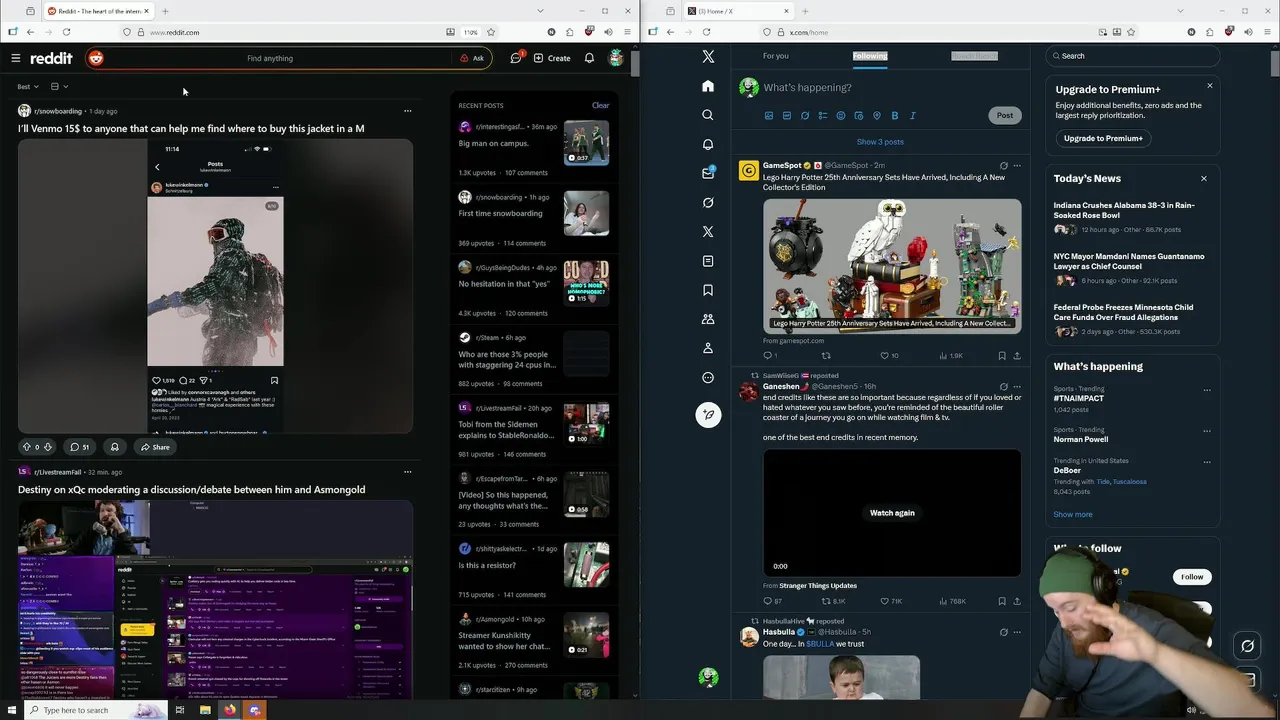
Task: Open Reddit chat messages icon
Action: tap(516, 58)
